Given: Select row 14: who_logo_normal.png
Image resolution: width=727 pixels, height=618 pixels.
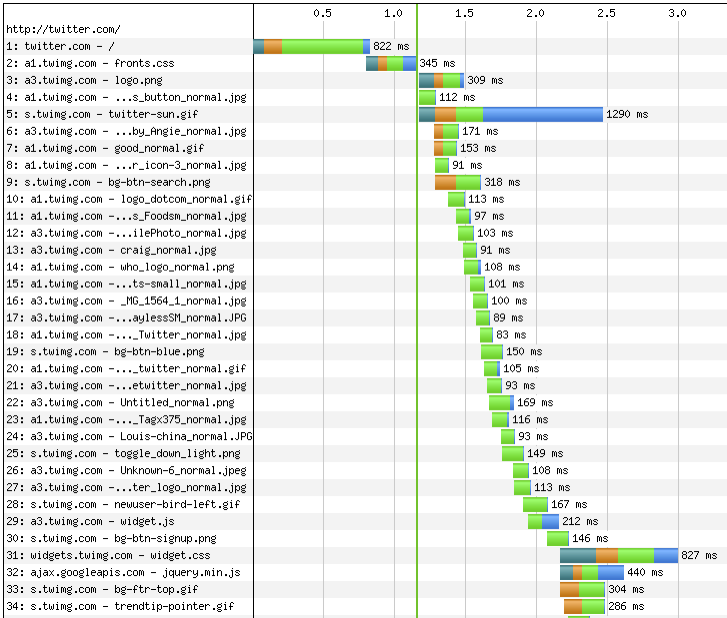Looking at the screenshot, I should (121, 267).
